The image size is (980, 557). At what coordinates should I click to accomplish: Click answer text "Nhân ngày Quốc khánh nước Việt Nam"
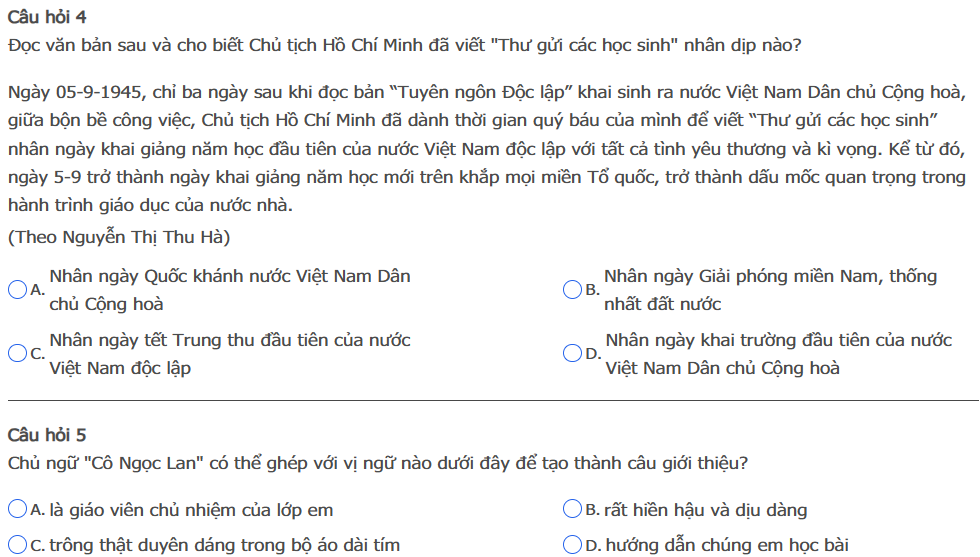(229, 277)
